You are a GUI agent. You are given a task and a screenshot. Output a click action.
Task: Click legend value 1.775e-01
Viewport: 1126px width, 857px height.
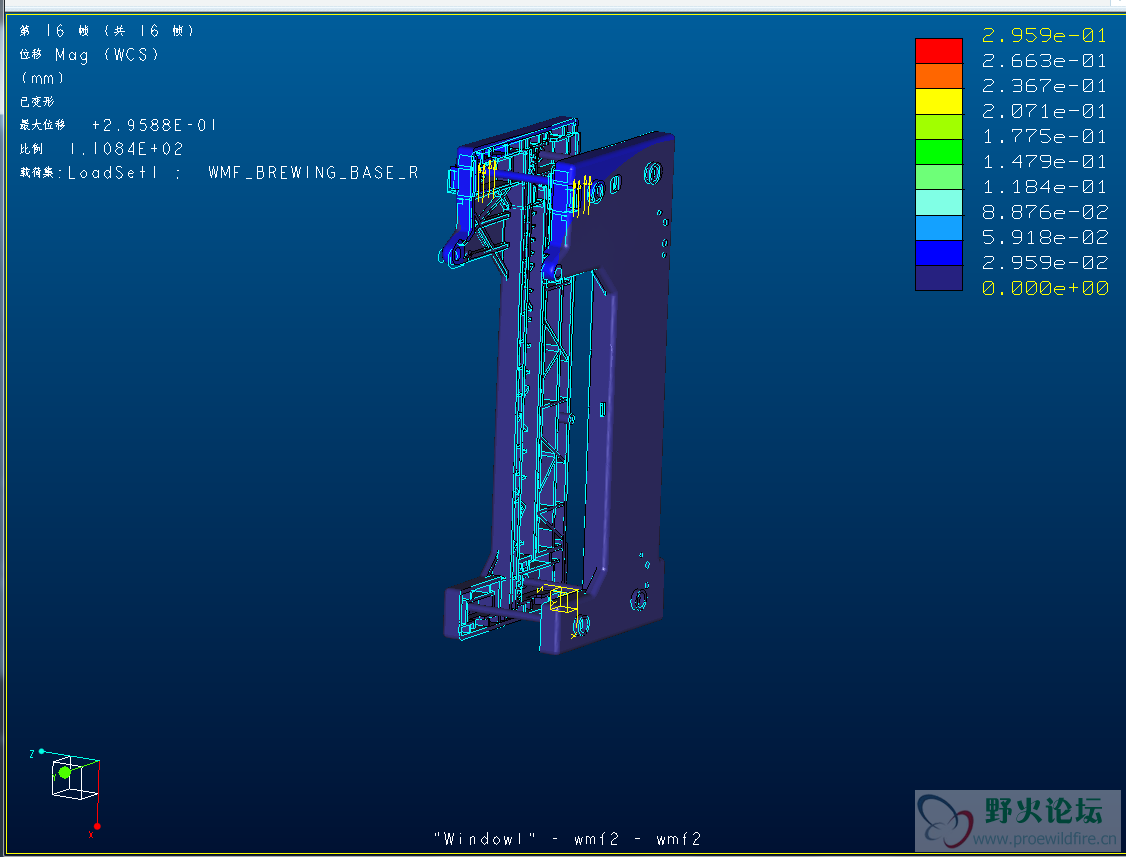(1045, 136)
